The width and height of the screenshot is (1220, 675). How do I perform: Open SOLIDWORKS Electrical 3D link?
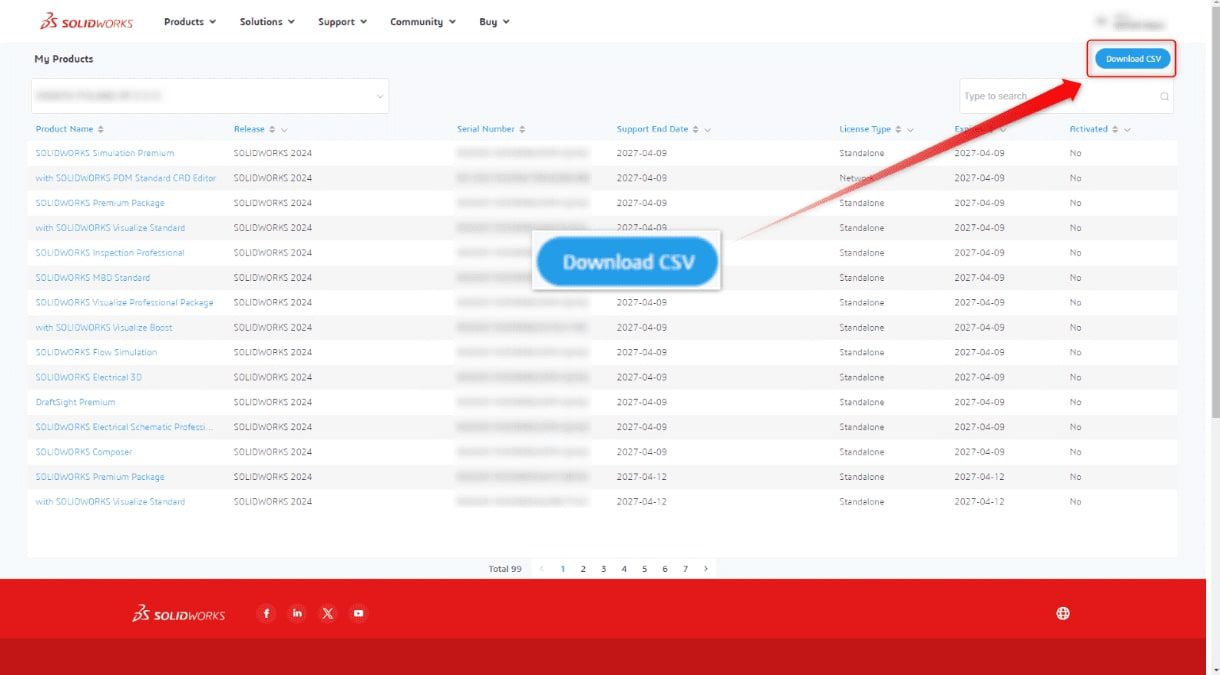pos(89,378)
